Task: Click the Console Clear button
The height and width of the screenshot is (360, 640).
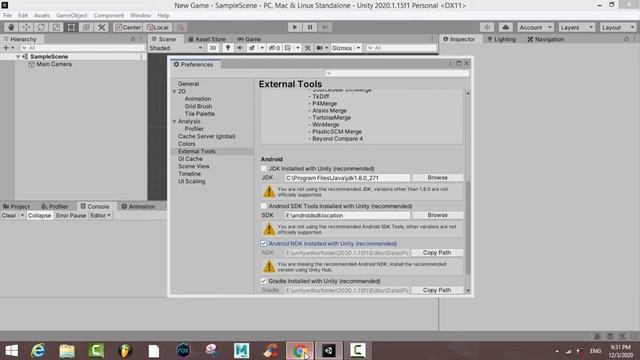Action: 9,216
